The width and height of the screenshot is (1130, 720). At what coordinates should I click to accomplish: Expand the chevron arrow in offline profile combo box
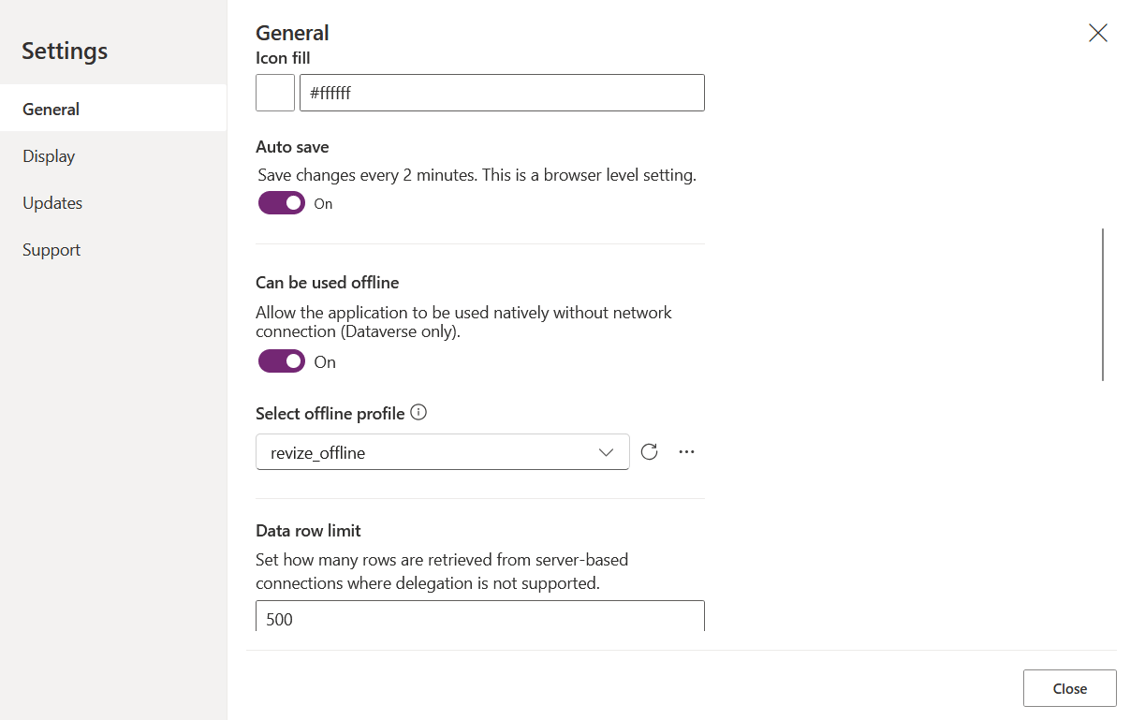click(x=606, y=452)
